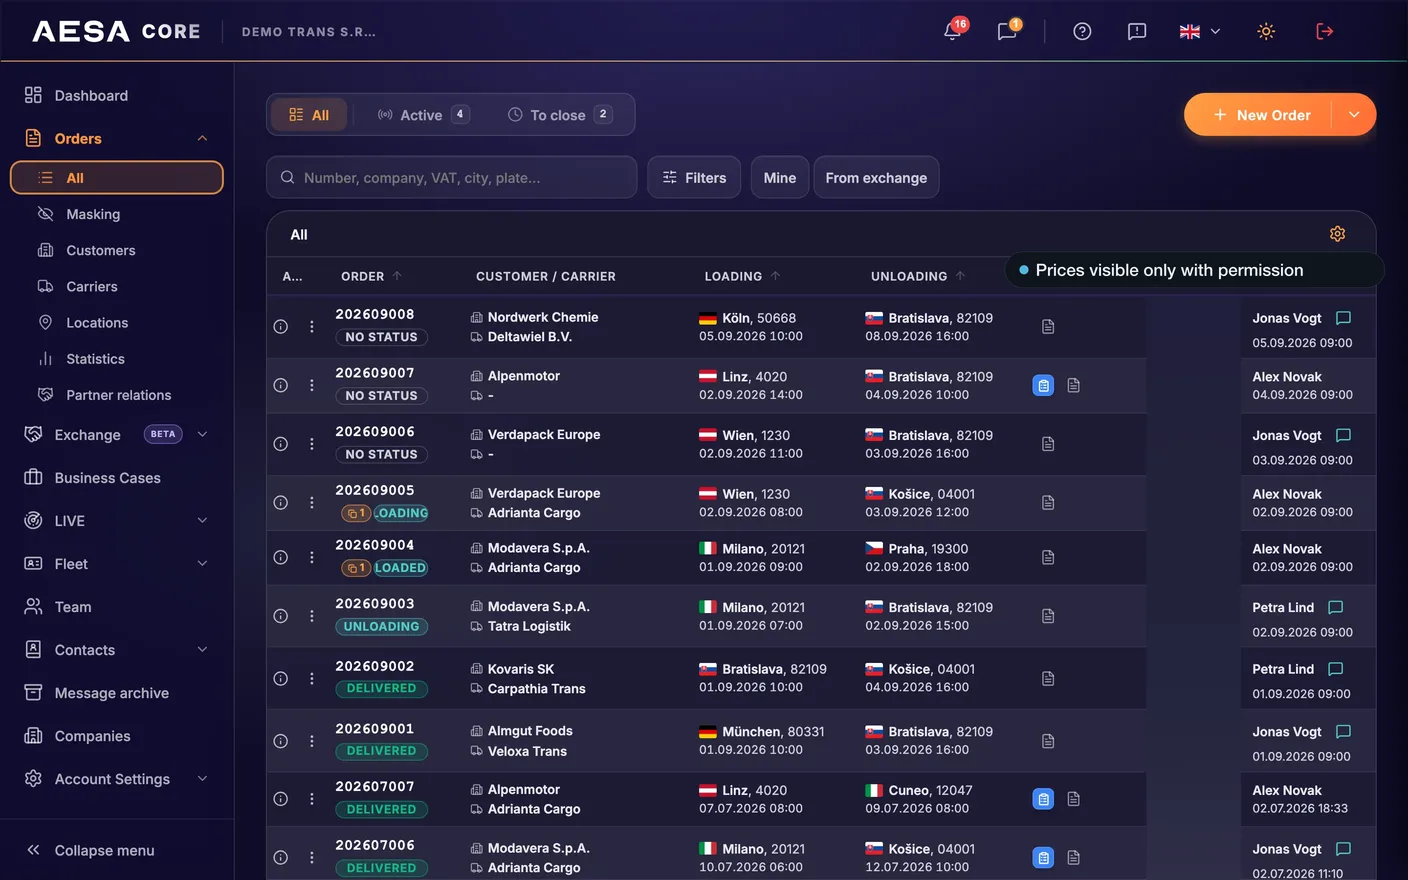Click blue clipboard icon for order 202607007
Screen dimensions: 1408x880
tap(1043, 799)
